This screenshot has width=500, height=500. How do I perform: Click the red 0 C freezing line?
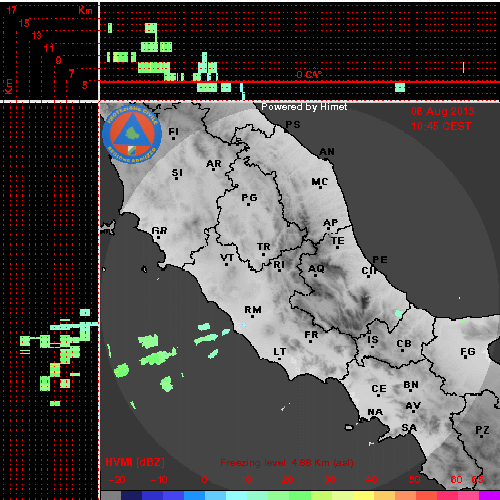point(300,82)
